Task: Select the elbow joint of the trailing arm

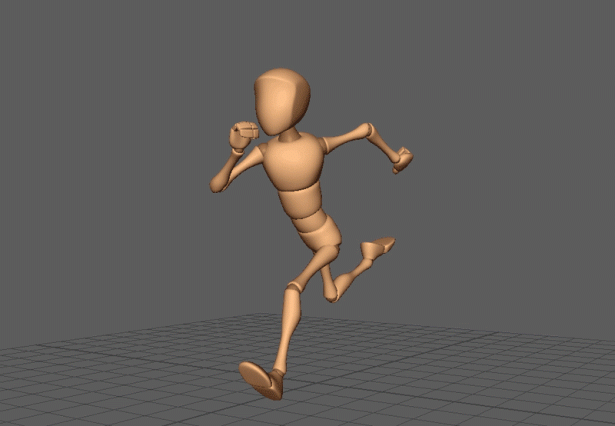Action: tap(368, 131)
